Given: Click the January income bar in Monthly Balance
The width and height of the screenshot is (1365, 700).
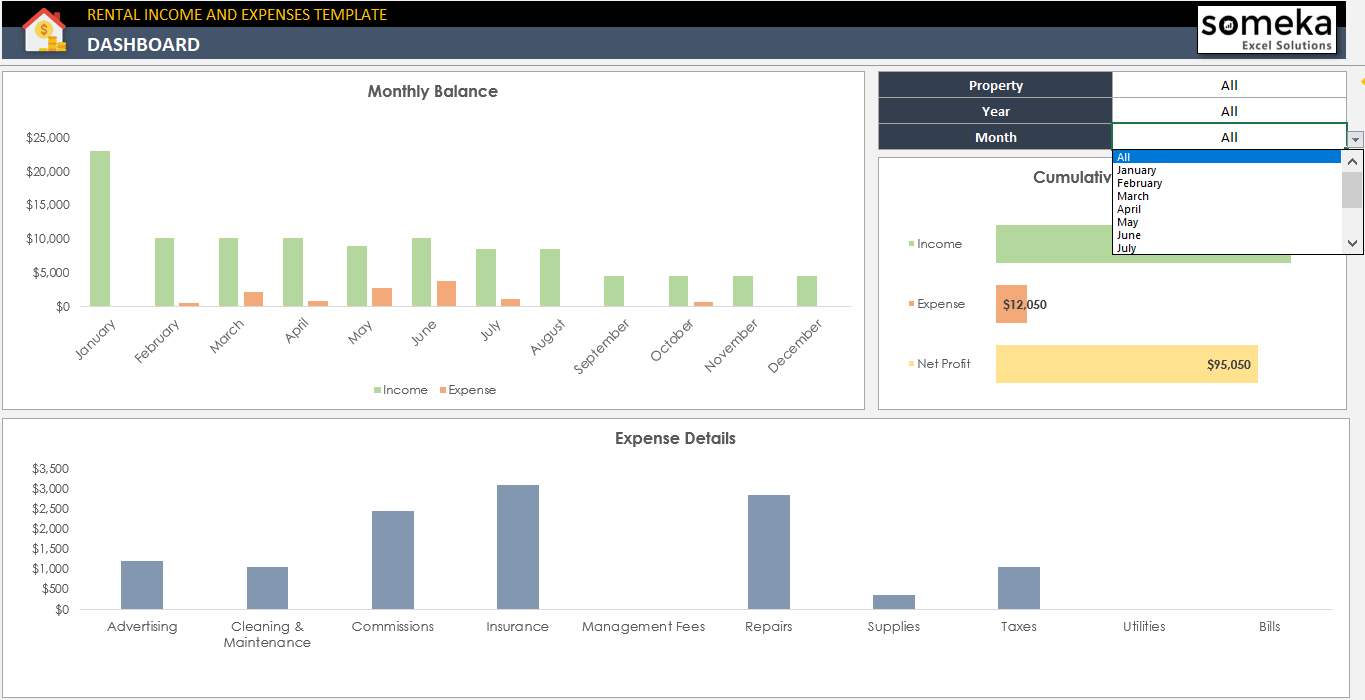Looking at the screenshot, I should 98,225.
